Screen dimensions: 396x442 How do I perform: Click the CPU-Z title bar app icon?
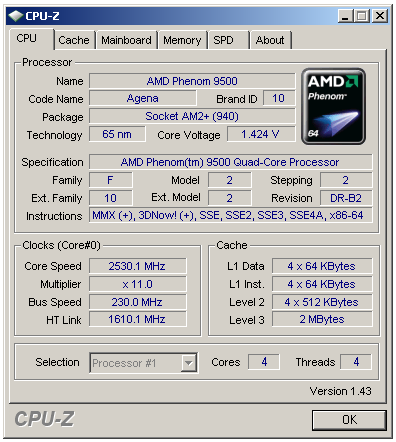click(x=15, y=16)
